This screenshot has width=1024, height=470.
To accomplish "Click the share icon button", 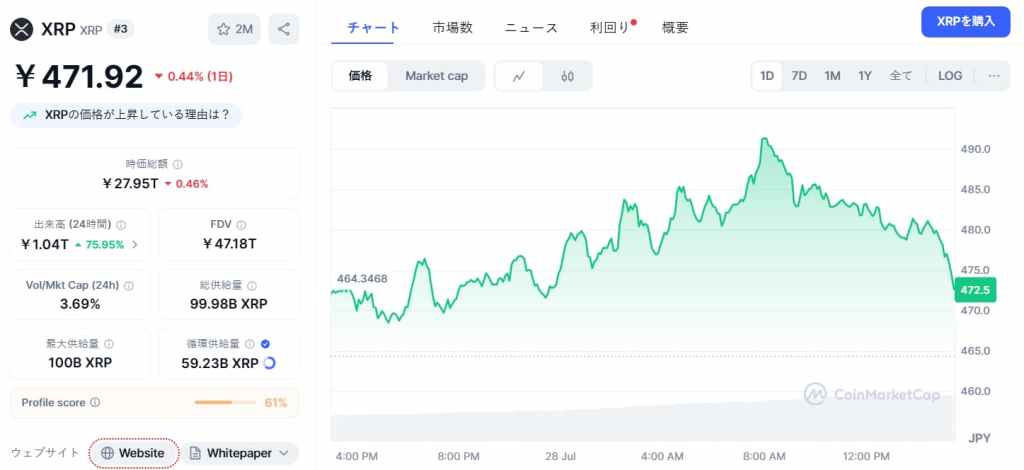I will (x=284, y=29).
